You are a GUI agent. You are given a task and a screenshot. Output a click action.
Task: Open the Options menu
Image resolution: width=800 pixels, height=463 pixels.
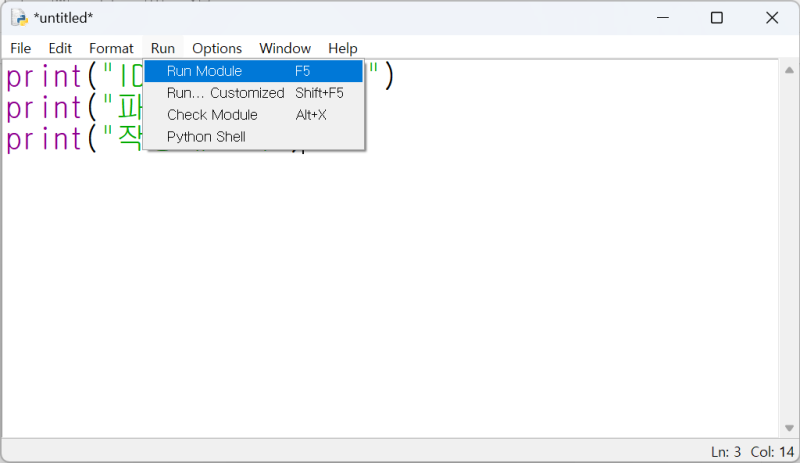pyautogui.click(x=217, y=48)
